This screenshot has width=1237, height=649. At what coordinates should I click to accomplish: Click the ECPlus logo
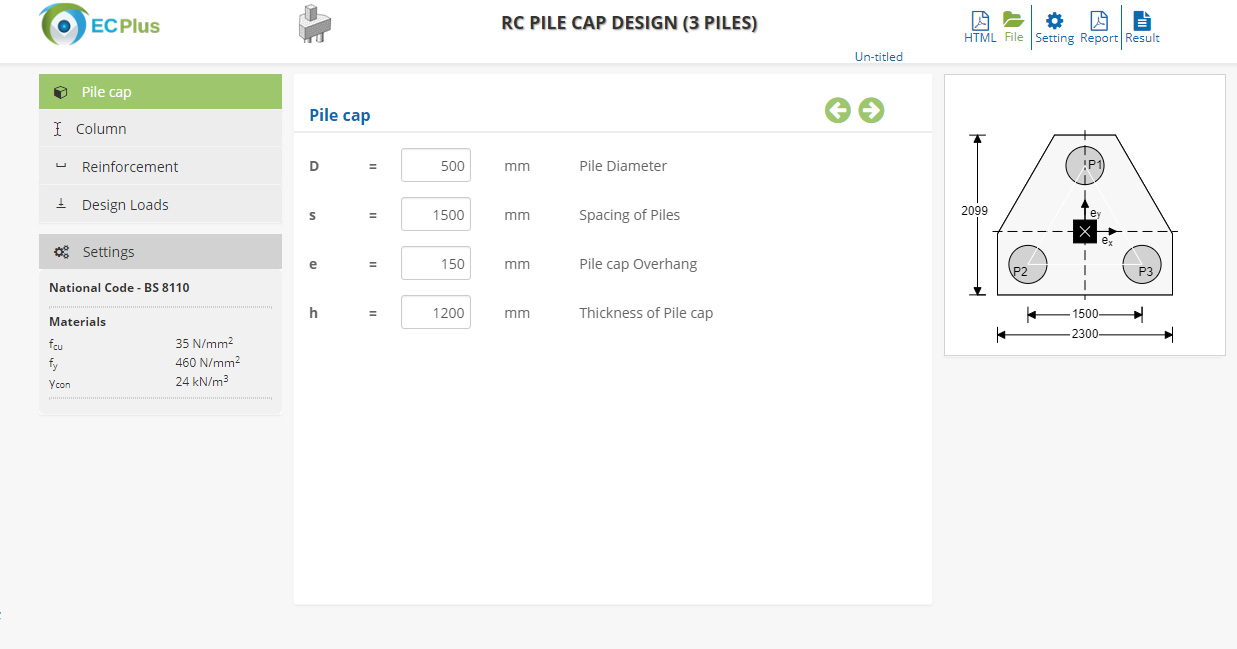coord(100,25)
